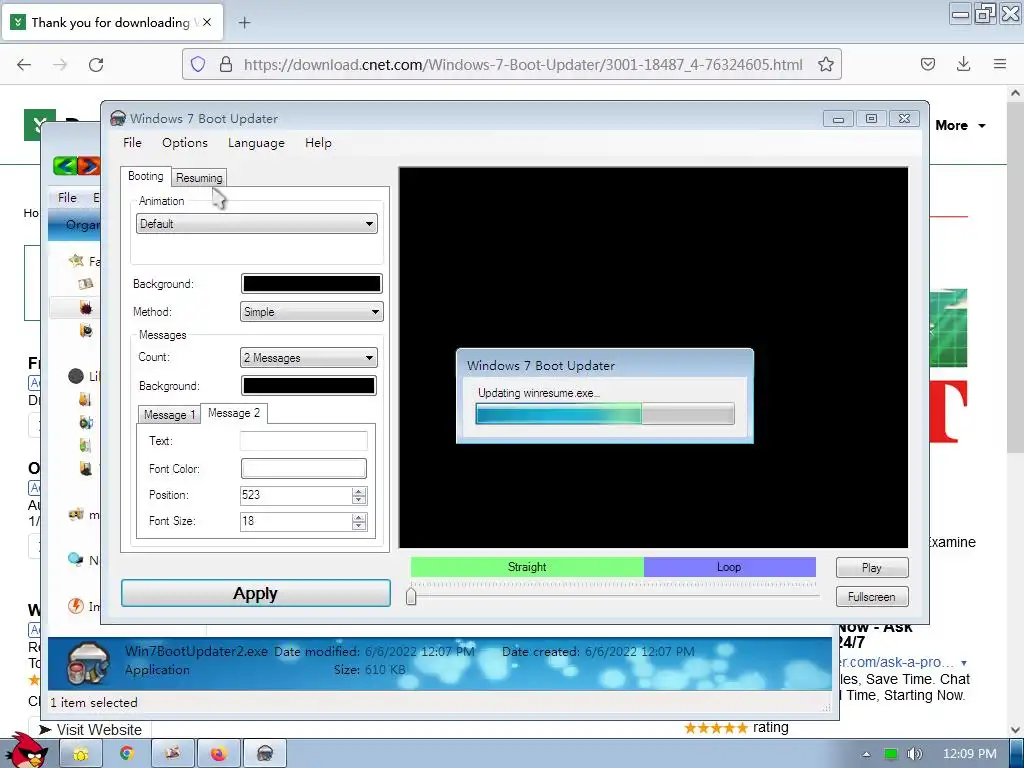Click the yellow folder taskbar icon
Image resolution: width=1024 pixels, height=768 pixels.
[x=81, y=754]
